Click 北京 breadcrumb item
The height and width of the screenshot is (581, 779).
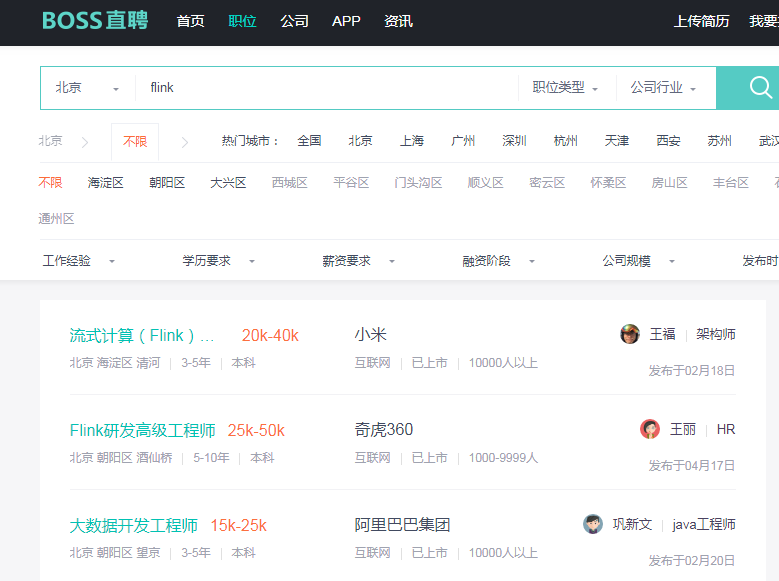(51, 141)
